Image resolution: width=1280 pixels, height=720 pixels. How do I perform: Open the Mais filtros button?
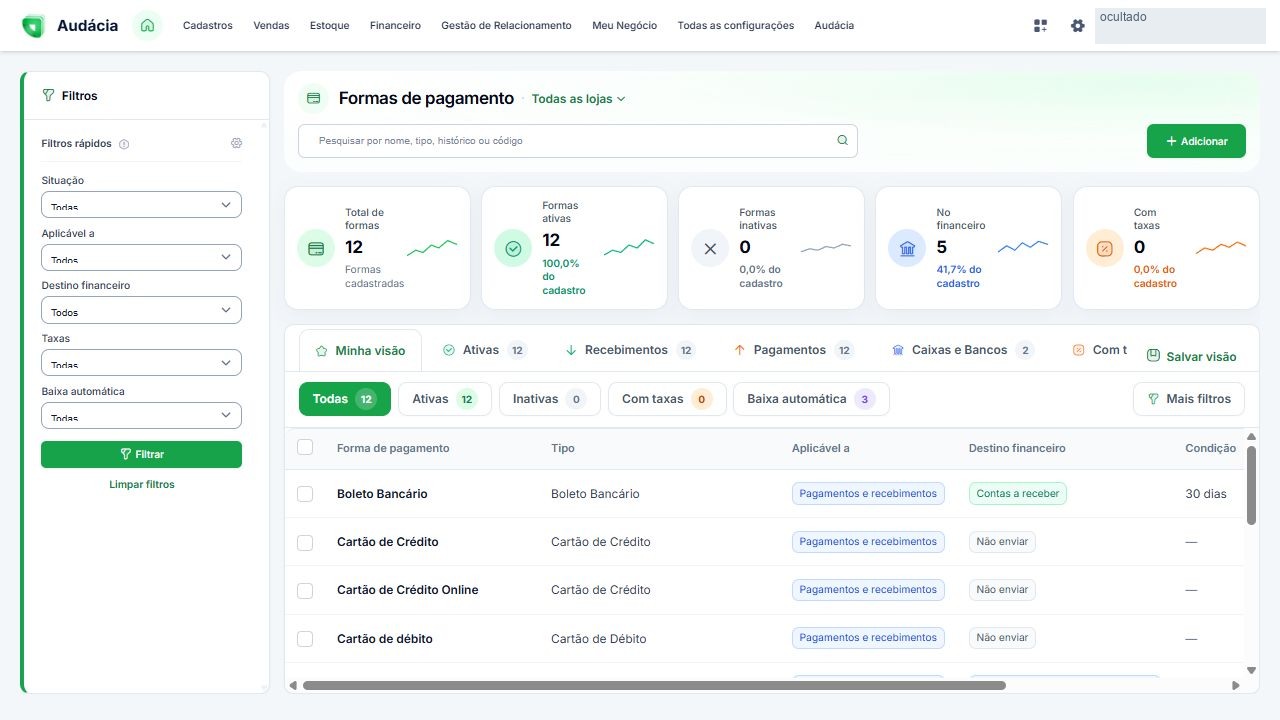click(x=1189, y=399)
